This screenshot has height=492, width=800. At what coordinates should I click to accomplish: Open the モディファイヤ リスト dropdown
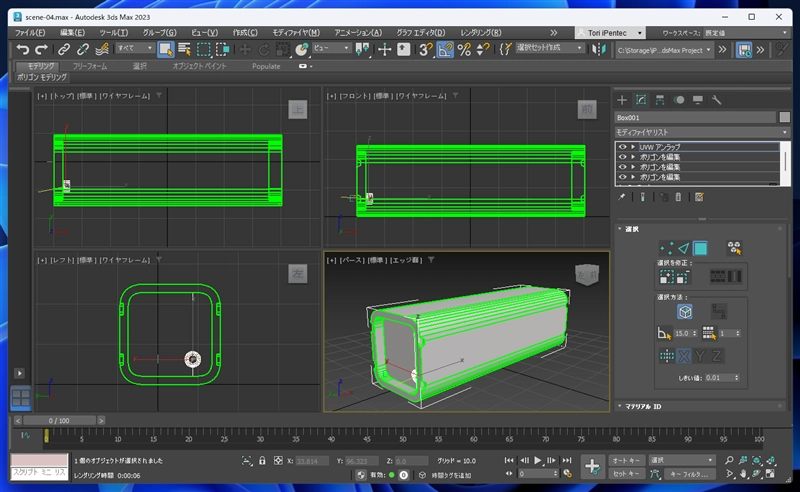(700, 132)
